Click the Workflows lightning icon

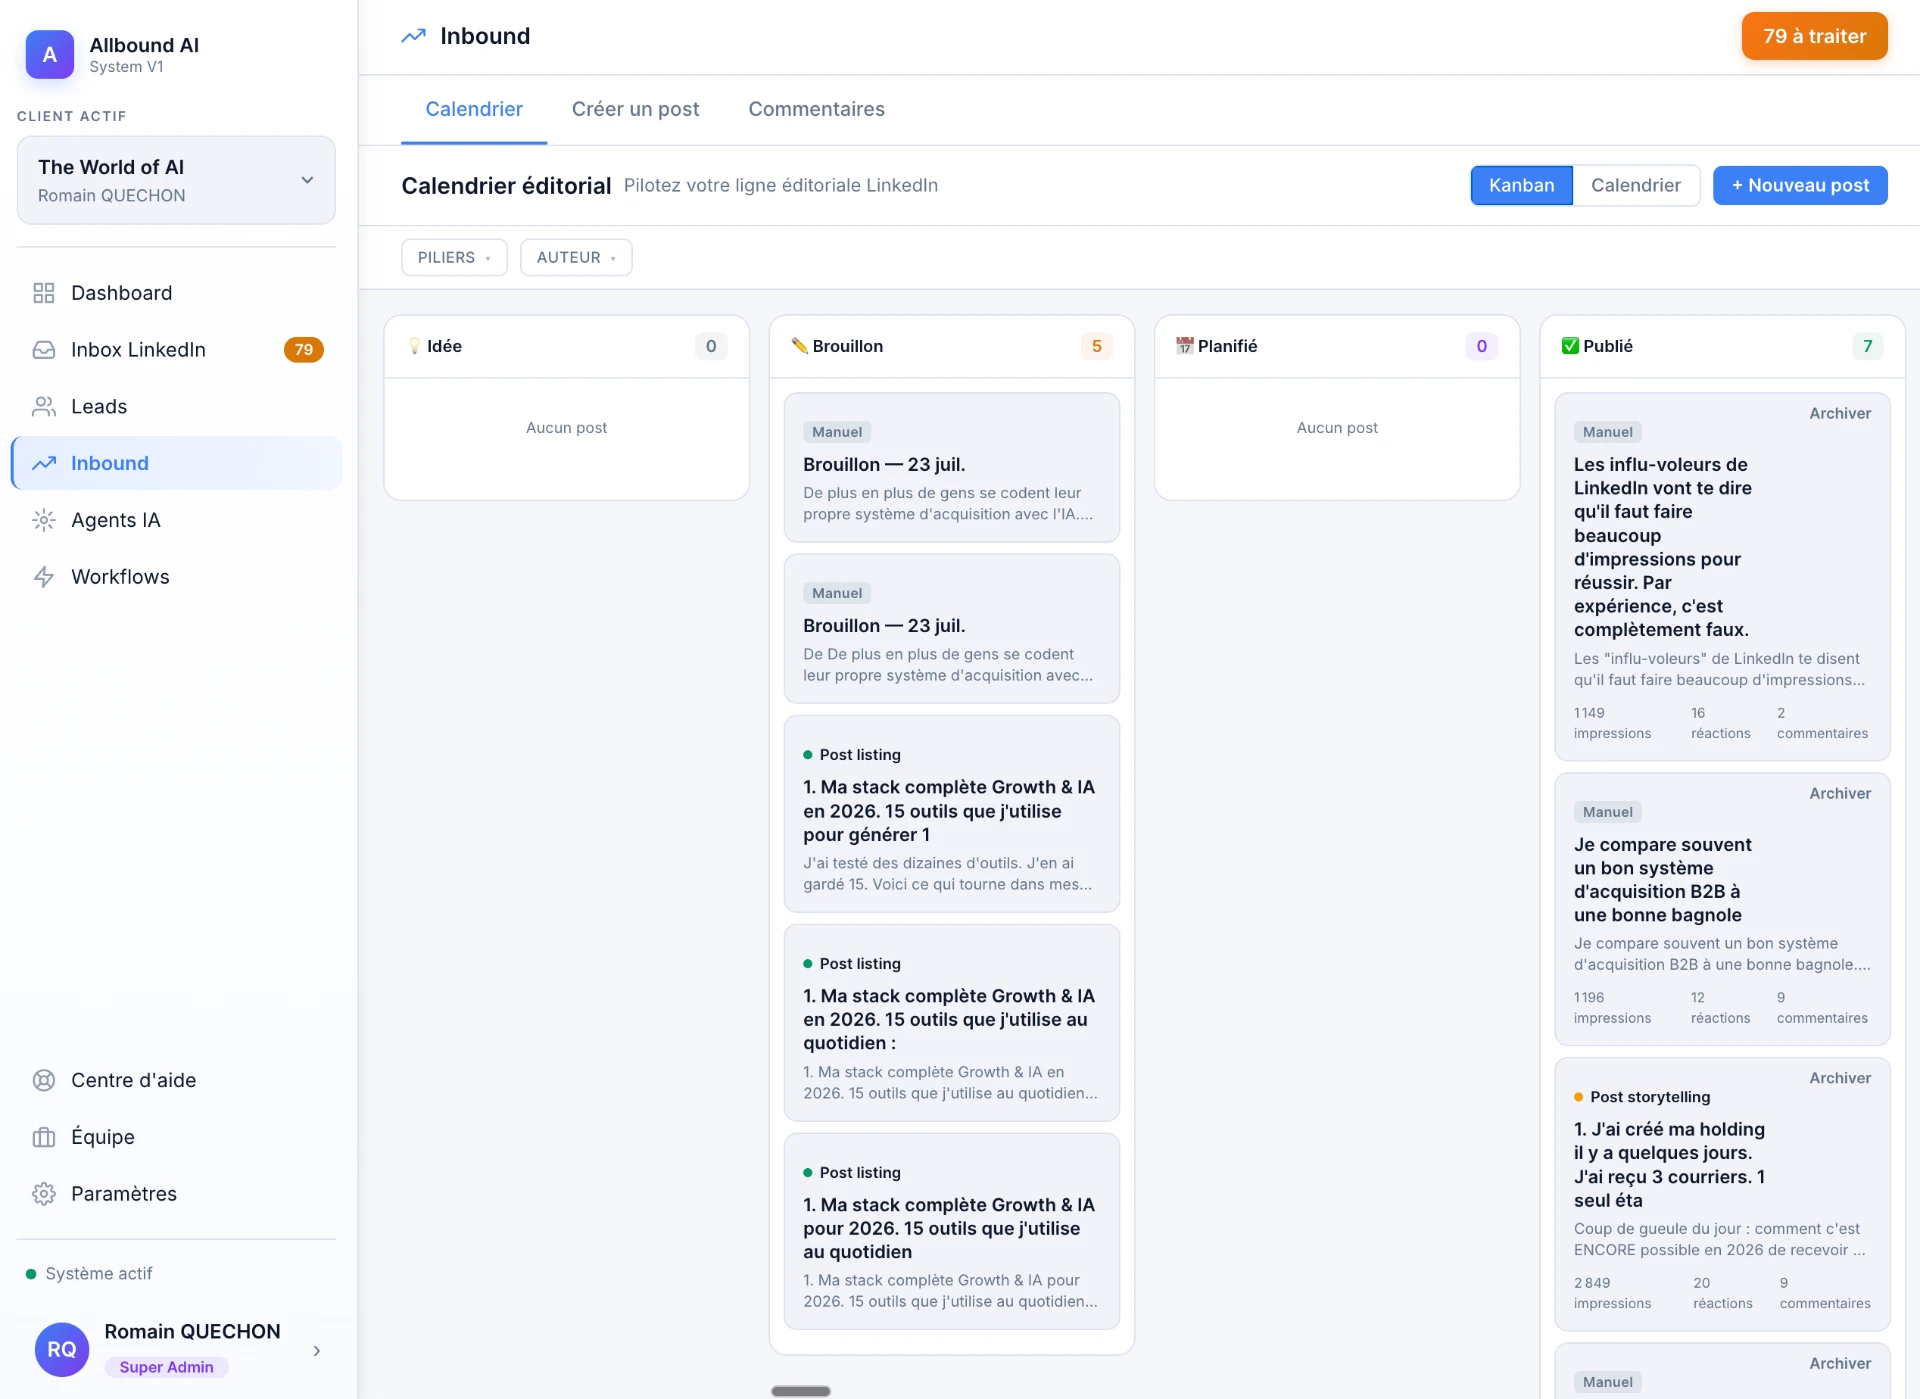tap(44, 577)
